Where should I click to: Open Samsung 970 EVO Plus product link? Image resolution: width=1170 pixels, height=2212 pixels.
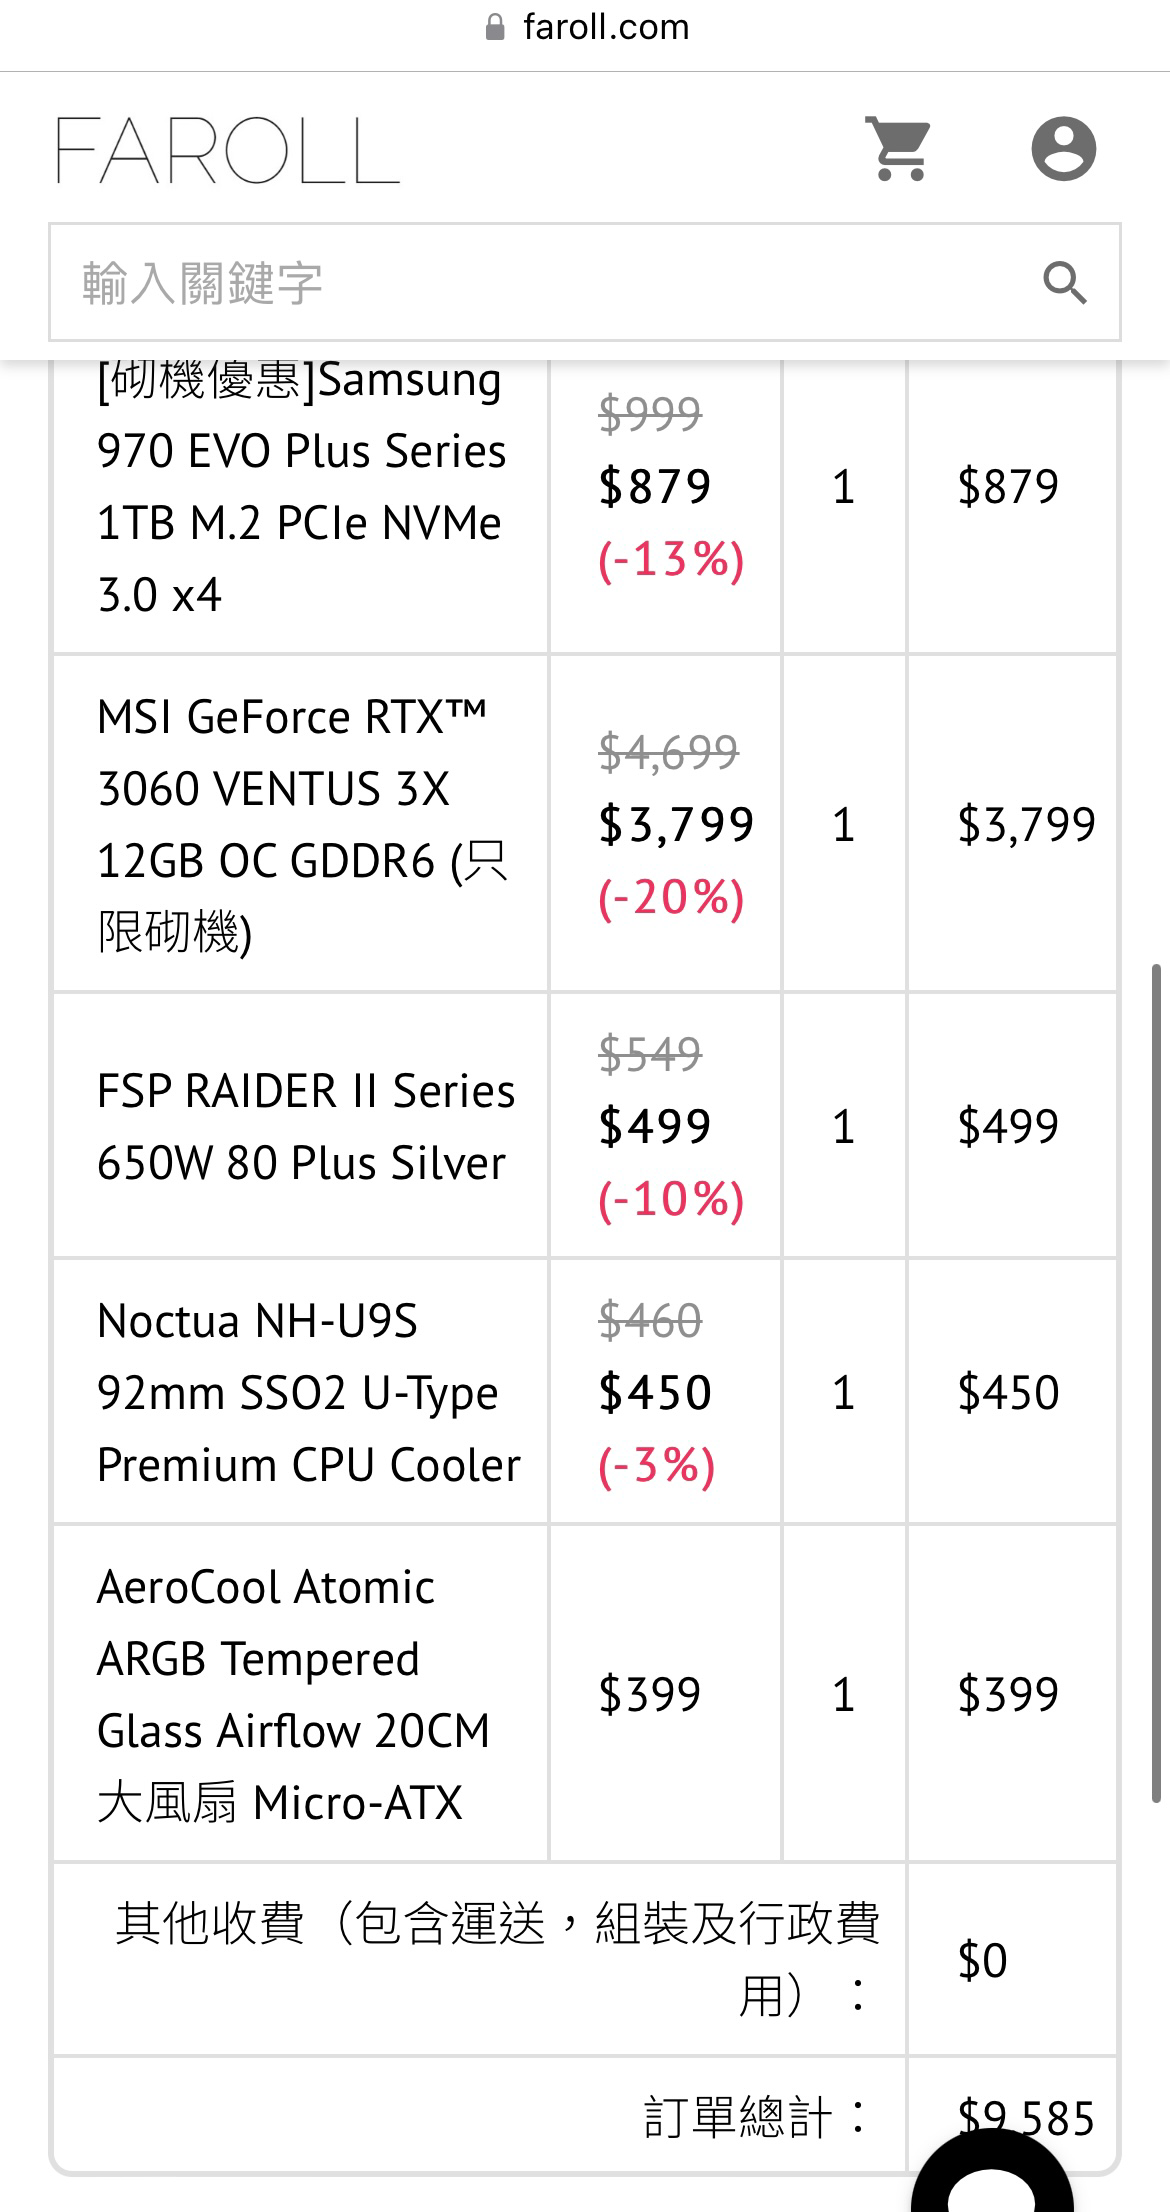pyautogui.click(x=301, y=486)
